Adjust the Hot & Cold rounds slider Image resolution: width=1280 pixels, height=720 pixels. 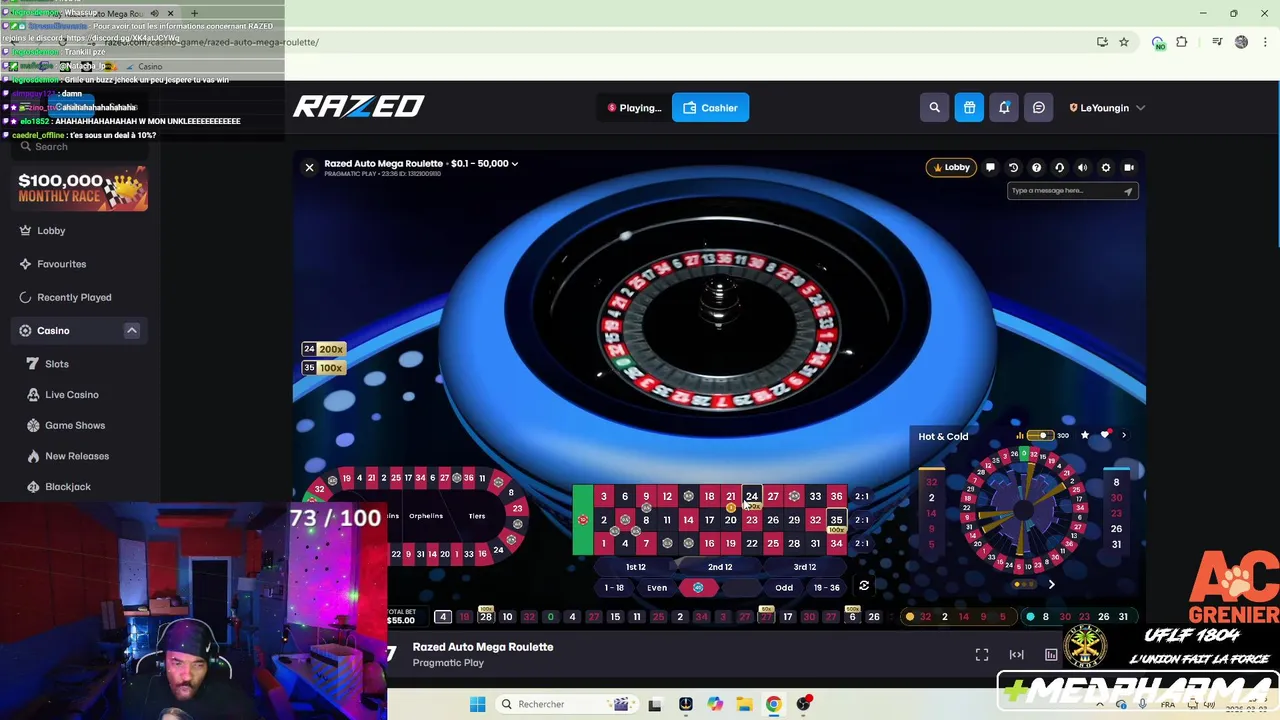pyautogui.click(x=1041, y=435)
